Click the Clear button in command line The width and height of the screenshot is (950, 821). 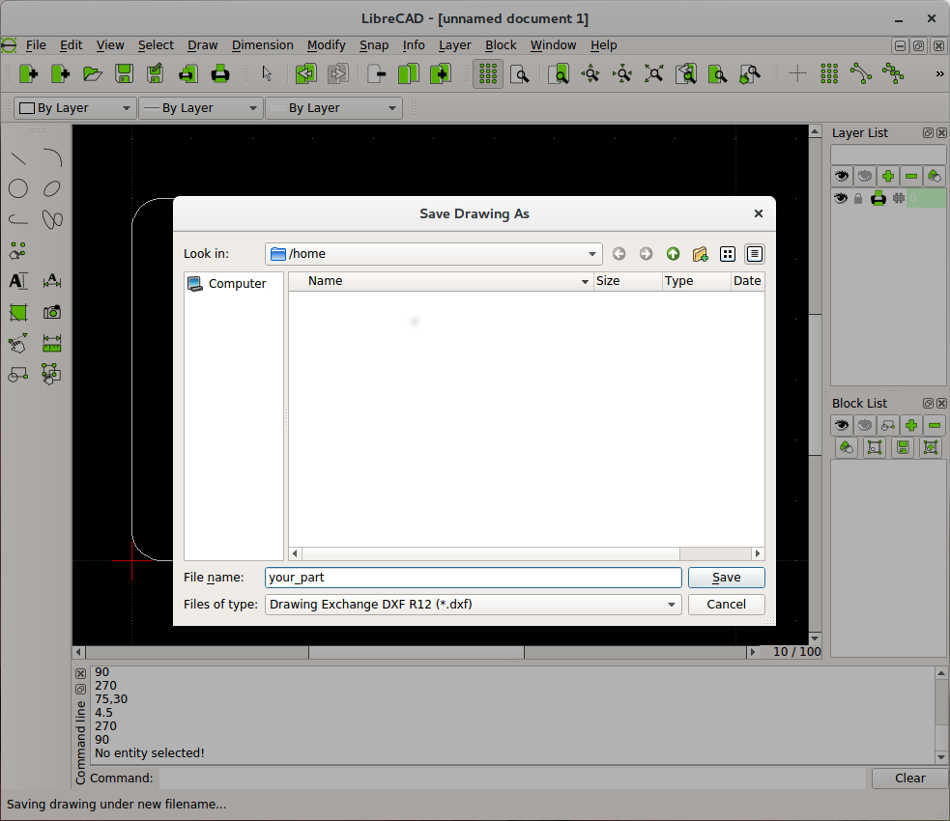pyautogui.click(x=909, y=778)
